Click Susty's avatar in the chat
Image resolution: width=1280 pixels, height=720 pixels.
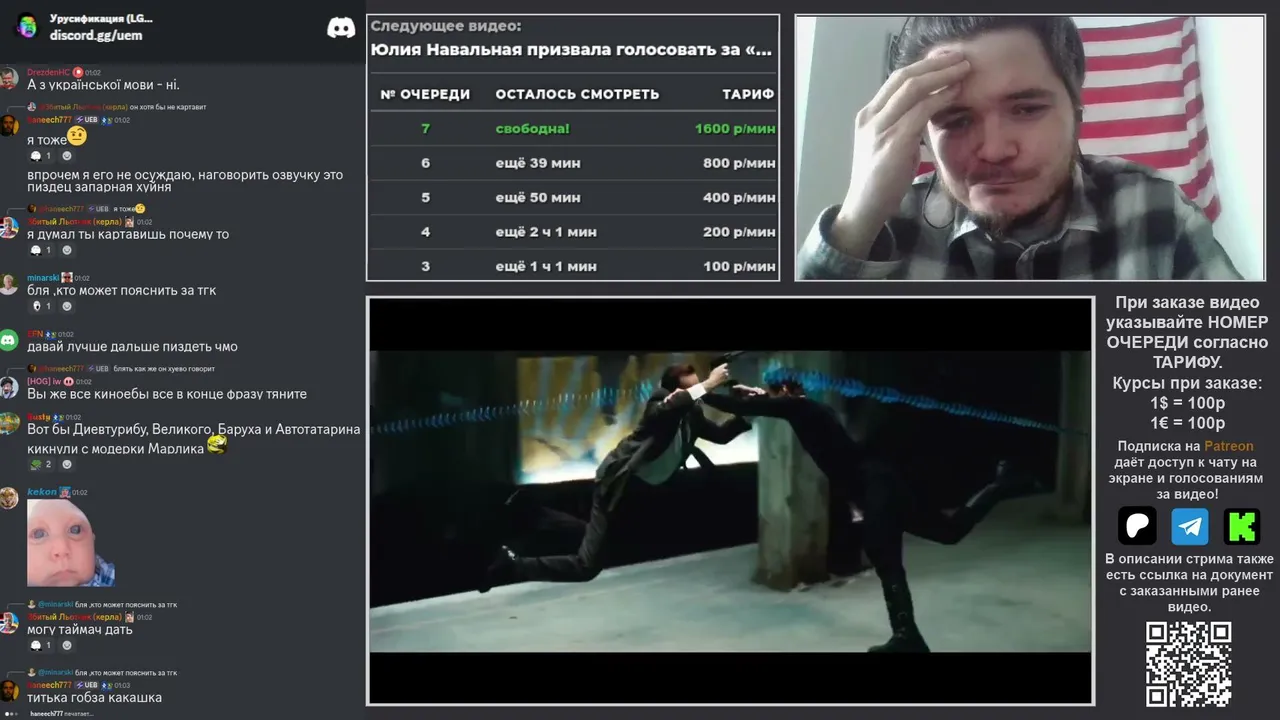point(9,422)
